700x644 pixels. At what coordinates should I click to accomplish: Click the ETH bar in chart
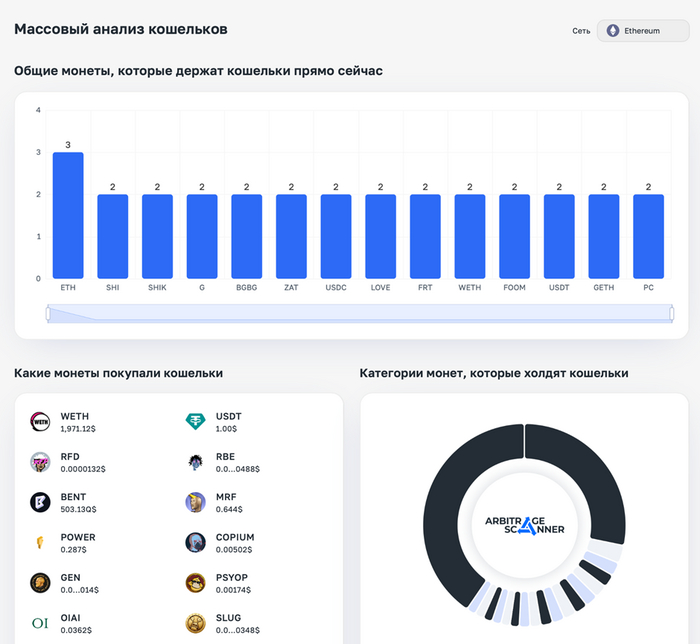(x=68, y=215)
